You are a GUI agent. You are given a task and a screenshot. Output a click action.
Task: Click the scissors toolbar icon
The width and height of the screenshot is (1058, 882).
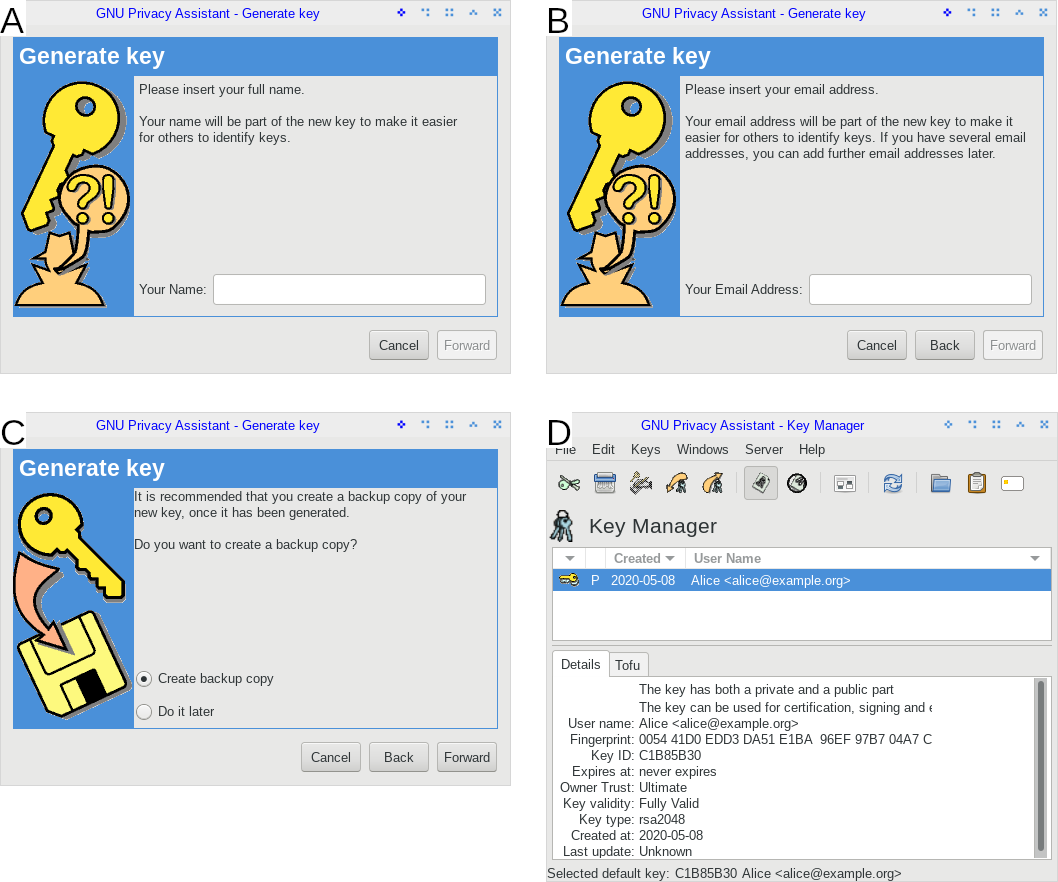[x=570, y=483]
